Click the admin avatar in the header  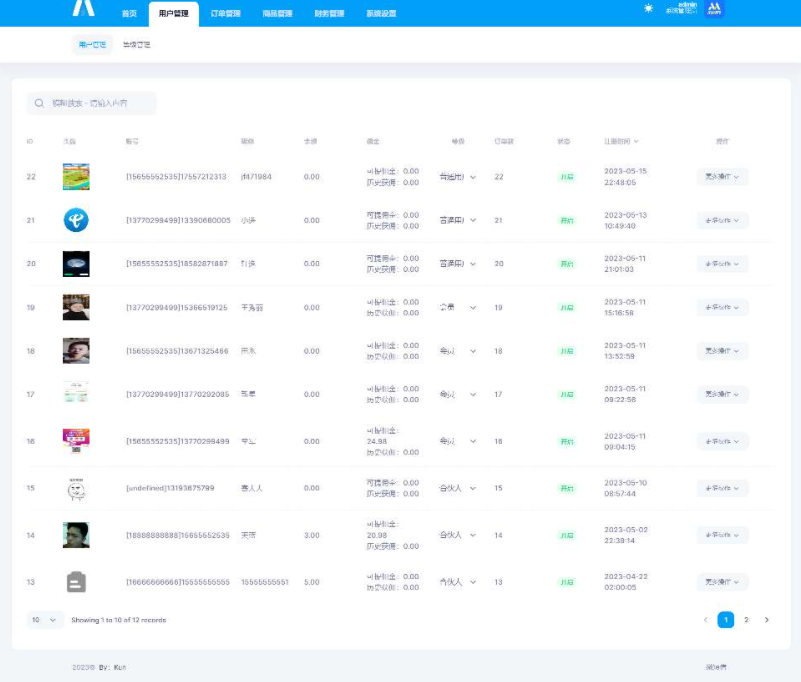(x=714, y=9)
